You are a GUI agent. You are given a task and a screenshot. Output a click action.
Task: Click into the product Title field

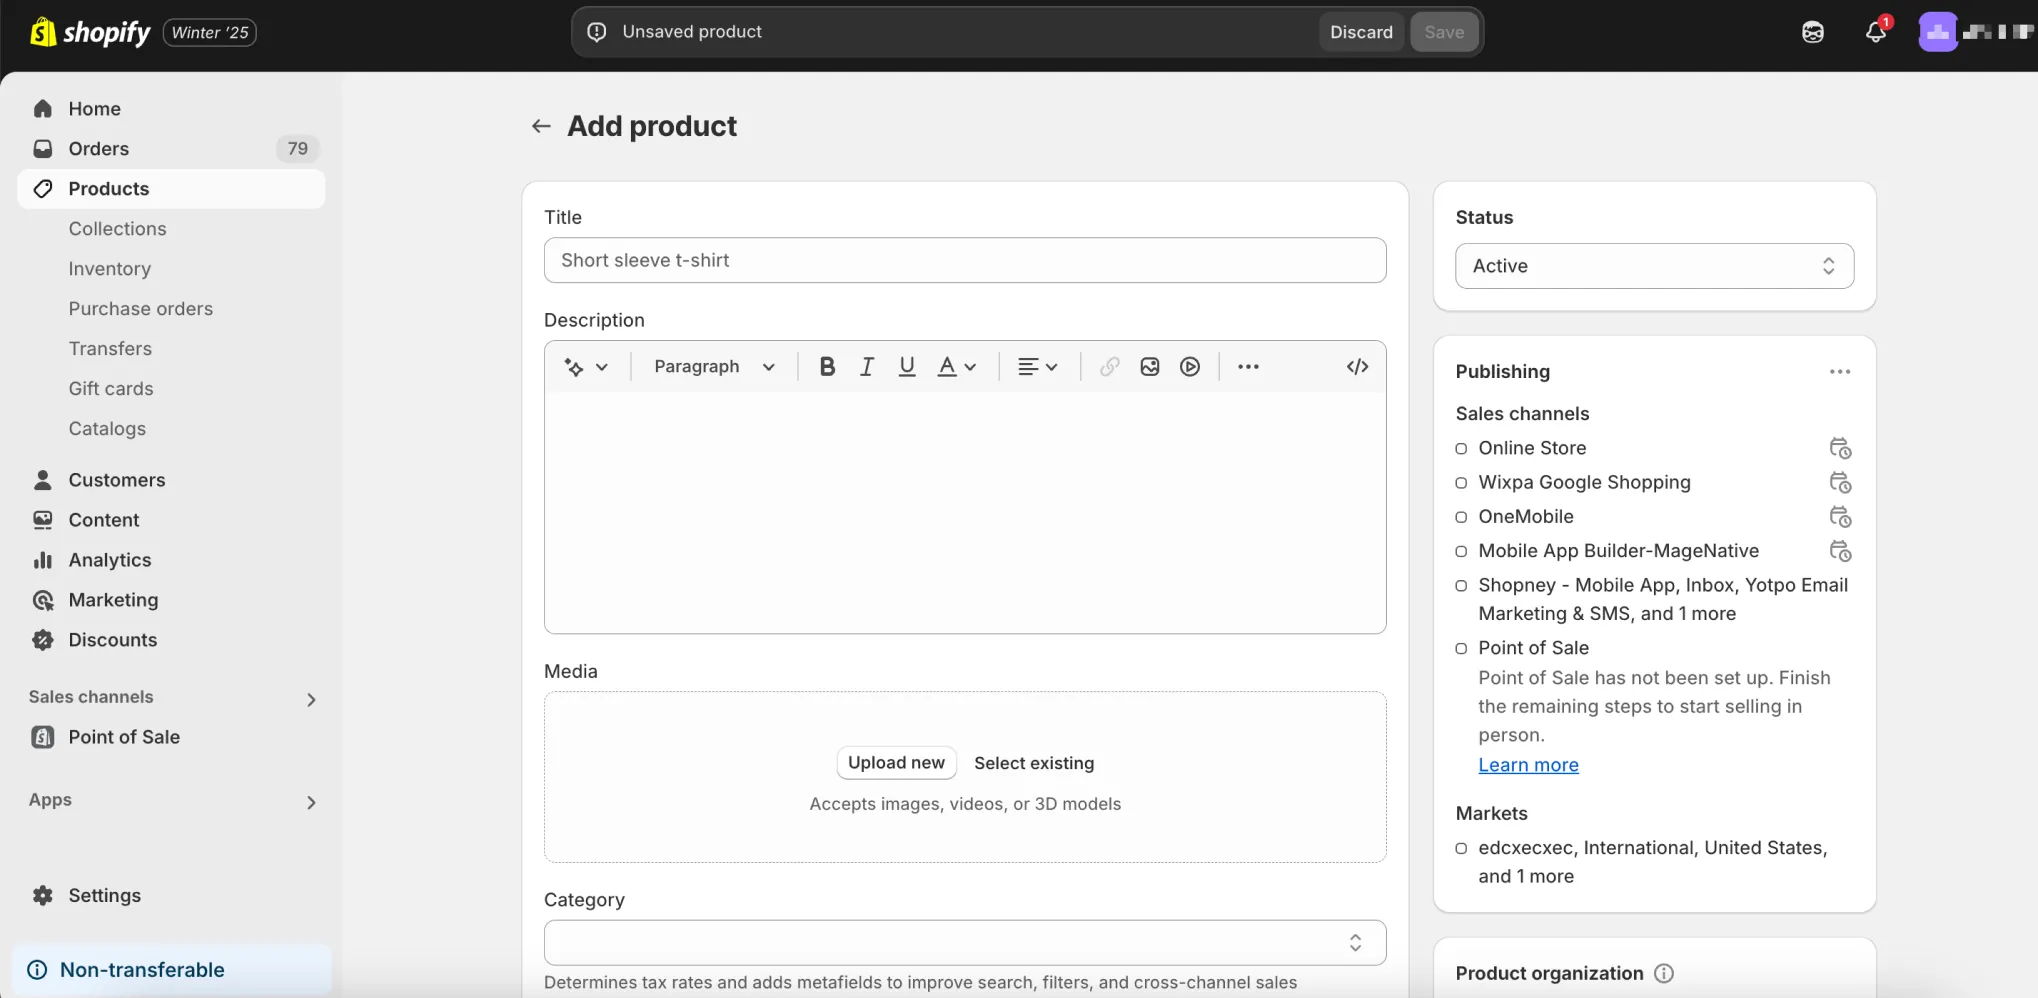click(965, 260)
